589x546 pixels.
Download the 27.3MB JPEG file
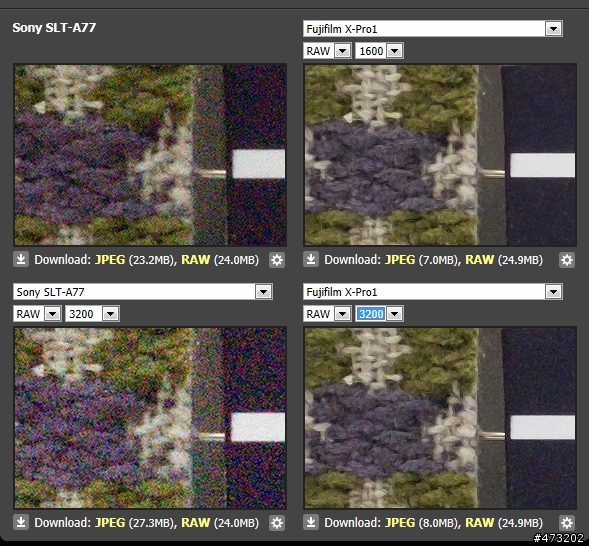tap(110, 522)
